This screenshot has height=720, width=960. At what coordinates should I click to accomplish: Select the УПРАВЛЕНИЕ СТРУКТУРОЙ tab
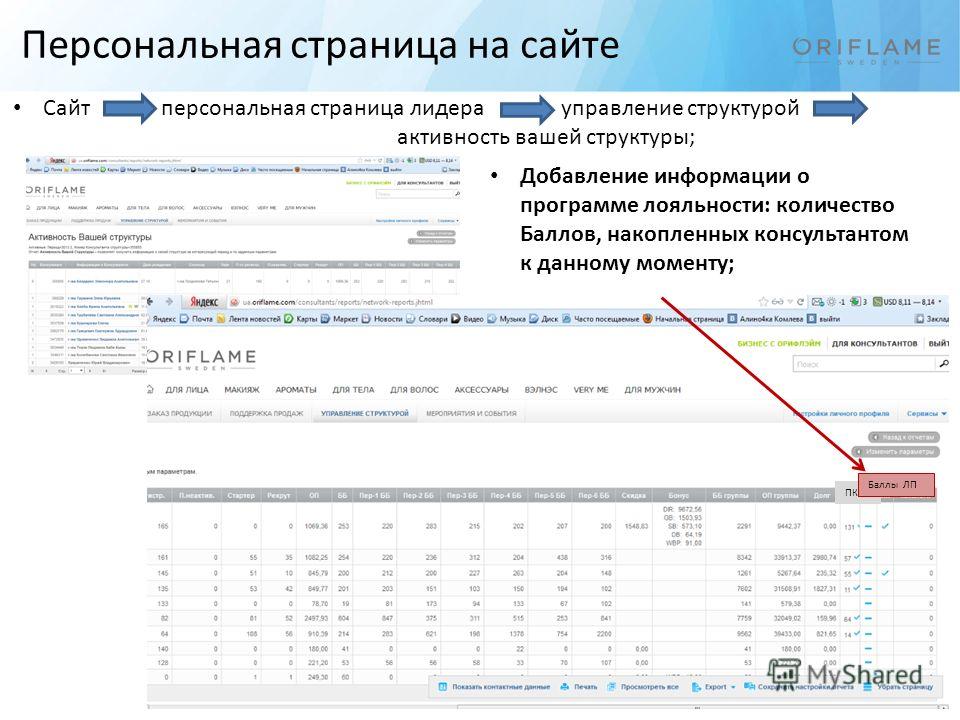364,413
